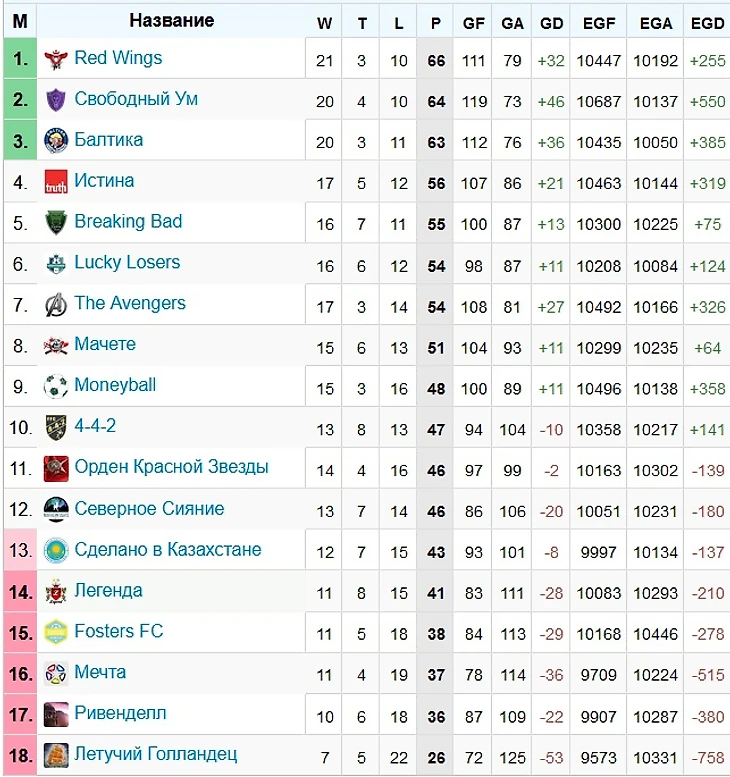The image size is (730, 777).
Task: Click the Red Wings team logo
Action: [x=56, y=59]
